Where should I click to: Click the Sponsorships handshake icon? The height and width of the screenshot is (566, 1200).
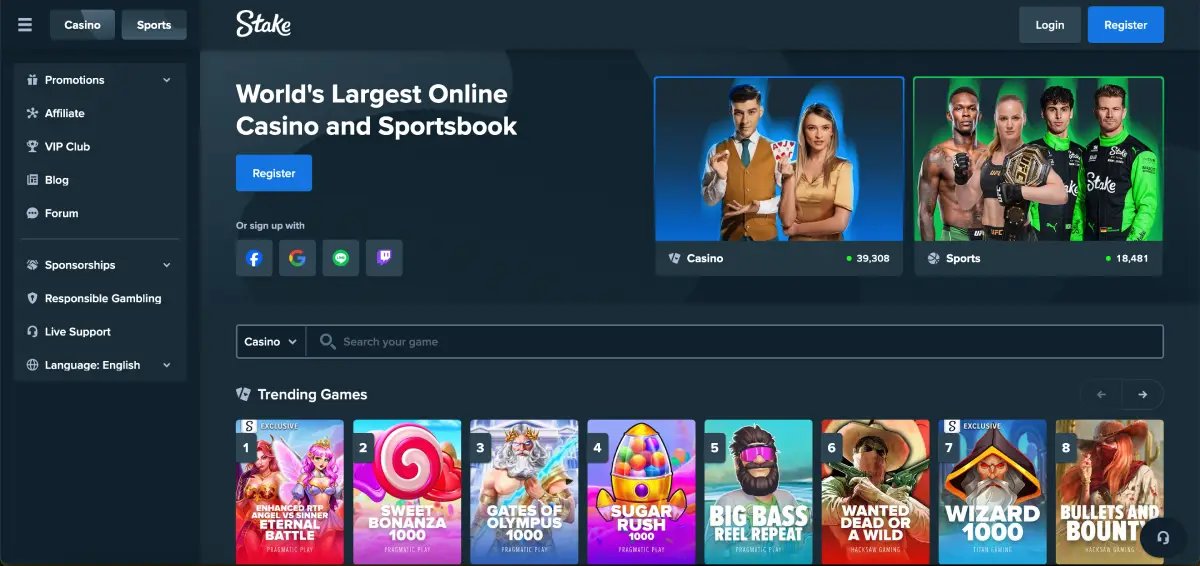click(33, 265)
